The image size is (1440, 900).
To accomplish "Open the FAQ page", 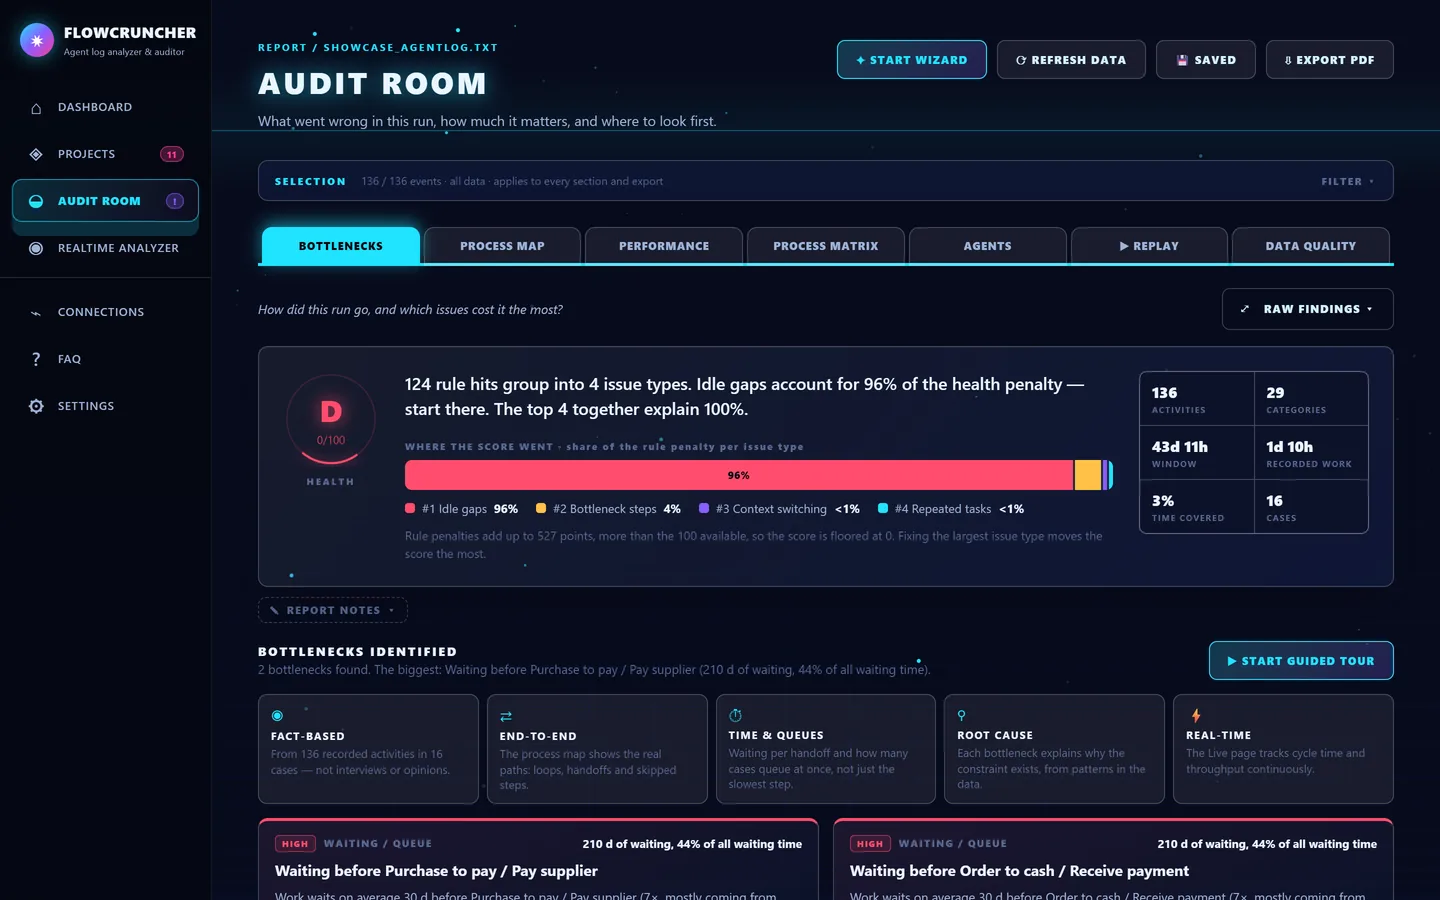I will pos(105,359).
